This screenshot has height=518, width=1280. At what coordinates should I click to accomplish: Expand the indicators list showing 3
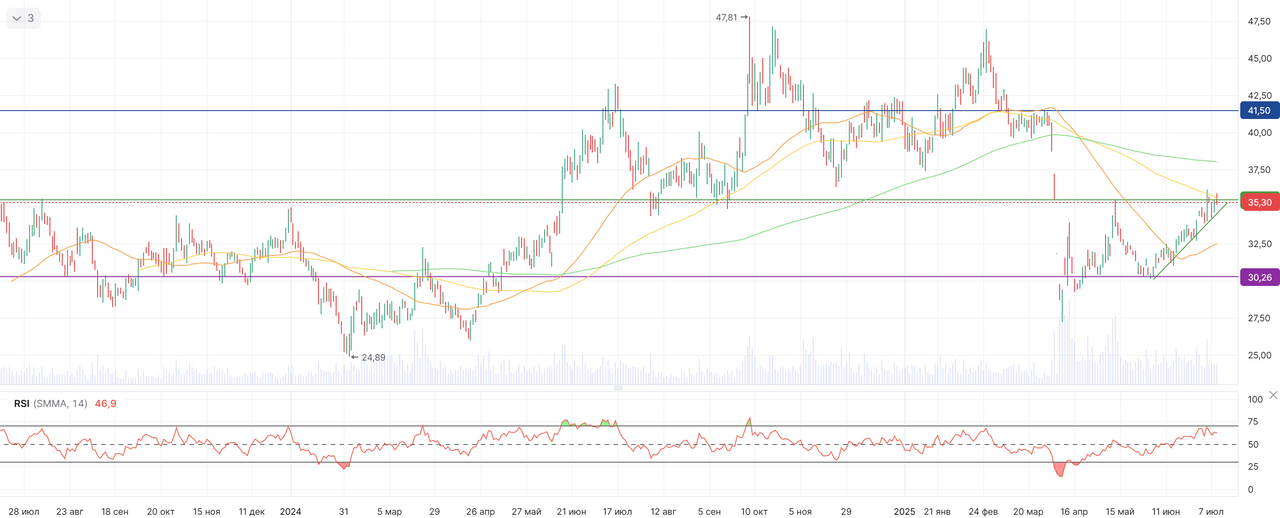tap(22, 18)
